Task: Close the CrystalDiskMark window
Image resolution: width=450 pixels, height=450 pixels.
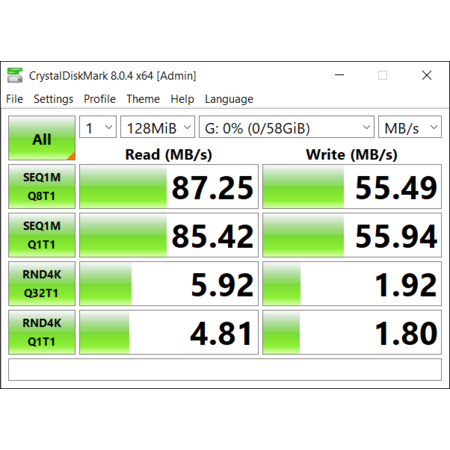Action: (x=427, y=75)
